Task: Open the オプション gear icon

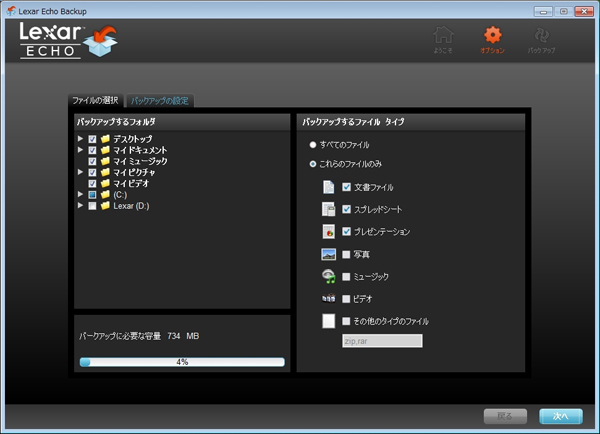Action: [x=492, y=36]
